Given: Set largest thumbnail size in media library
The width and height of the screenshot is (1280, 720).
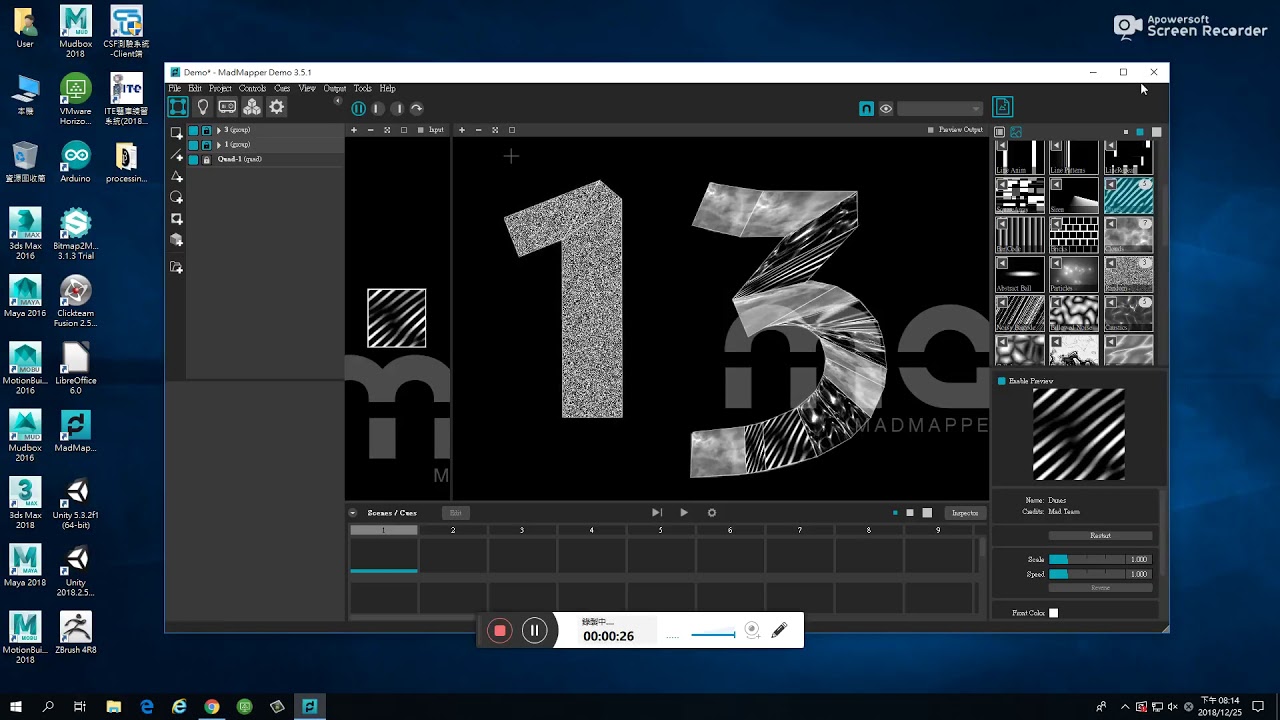Looking at the screenshot, I should pyautogui.click(x=1157, y=132).
